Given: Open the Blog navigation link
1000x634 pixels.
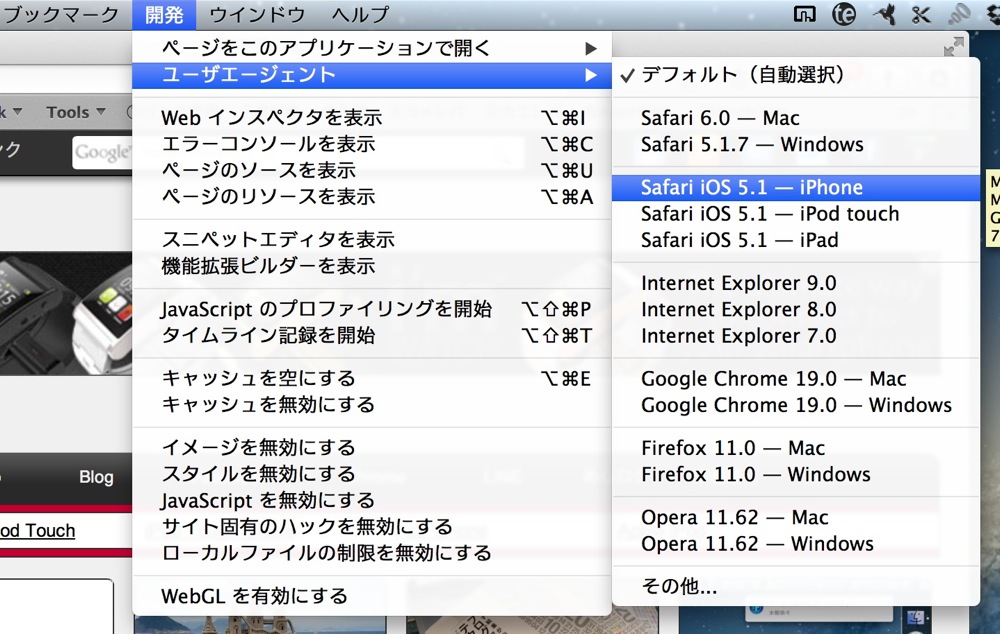Looking at the screenshot, I should [96, 477].
